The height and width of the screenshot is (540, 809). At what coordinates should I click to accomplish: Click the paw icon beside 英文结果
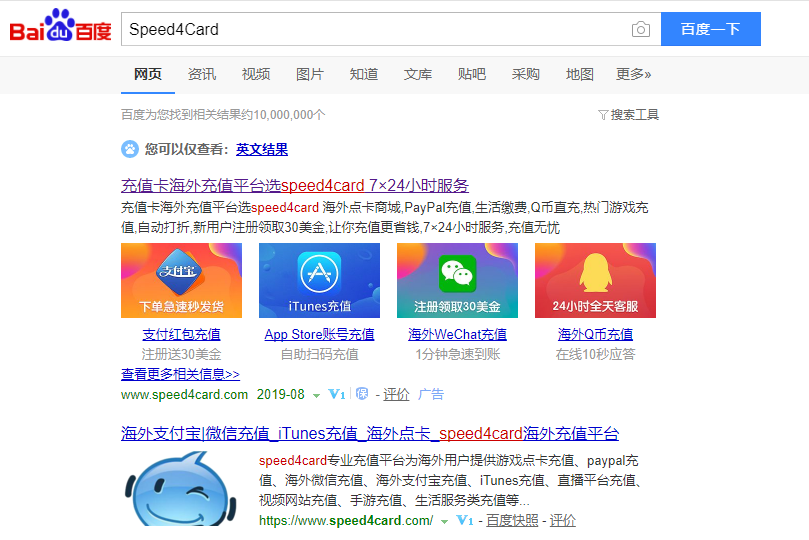pyautogui.click(x=130, y=149)
